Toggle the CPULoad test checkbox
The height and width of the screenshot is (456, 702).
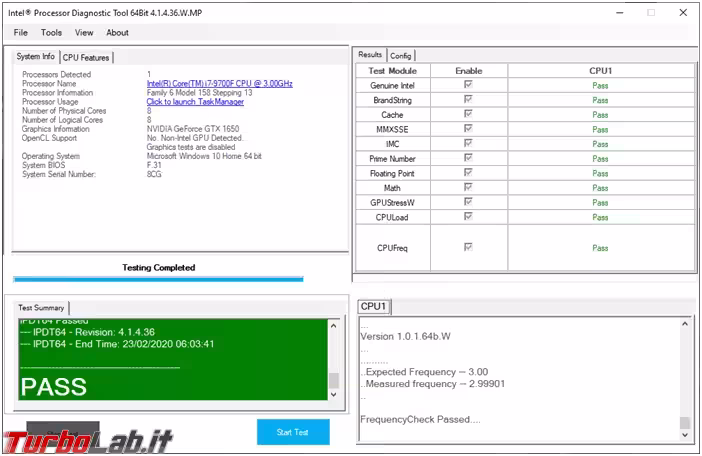[x=468, y=216]
